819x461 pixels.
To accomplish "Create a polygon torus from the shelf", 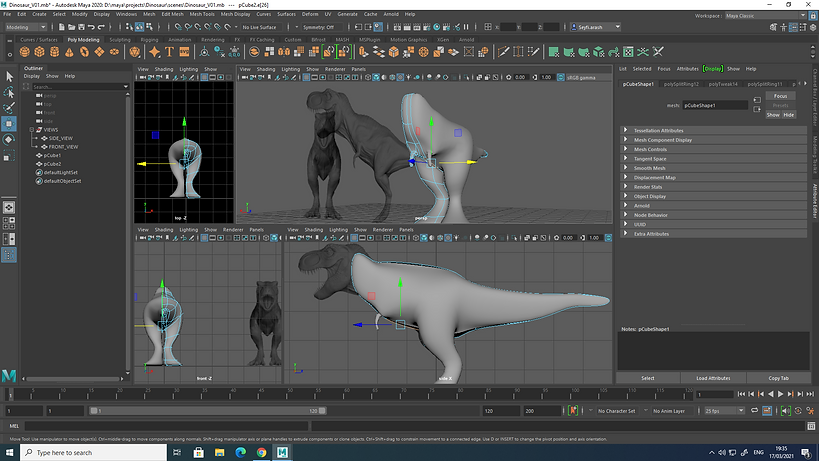I will (84, 52).
